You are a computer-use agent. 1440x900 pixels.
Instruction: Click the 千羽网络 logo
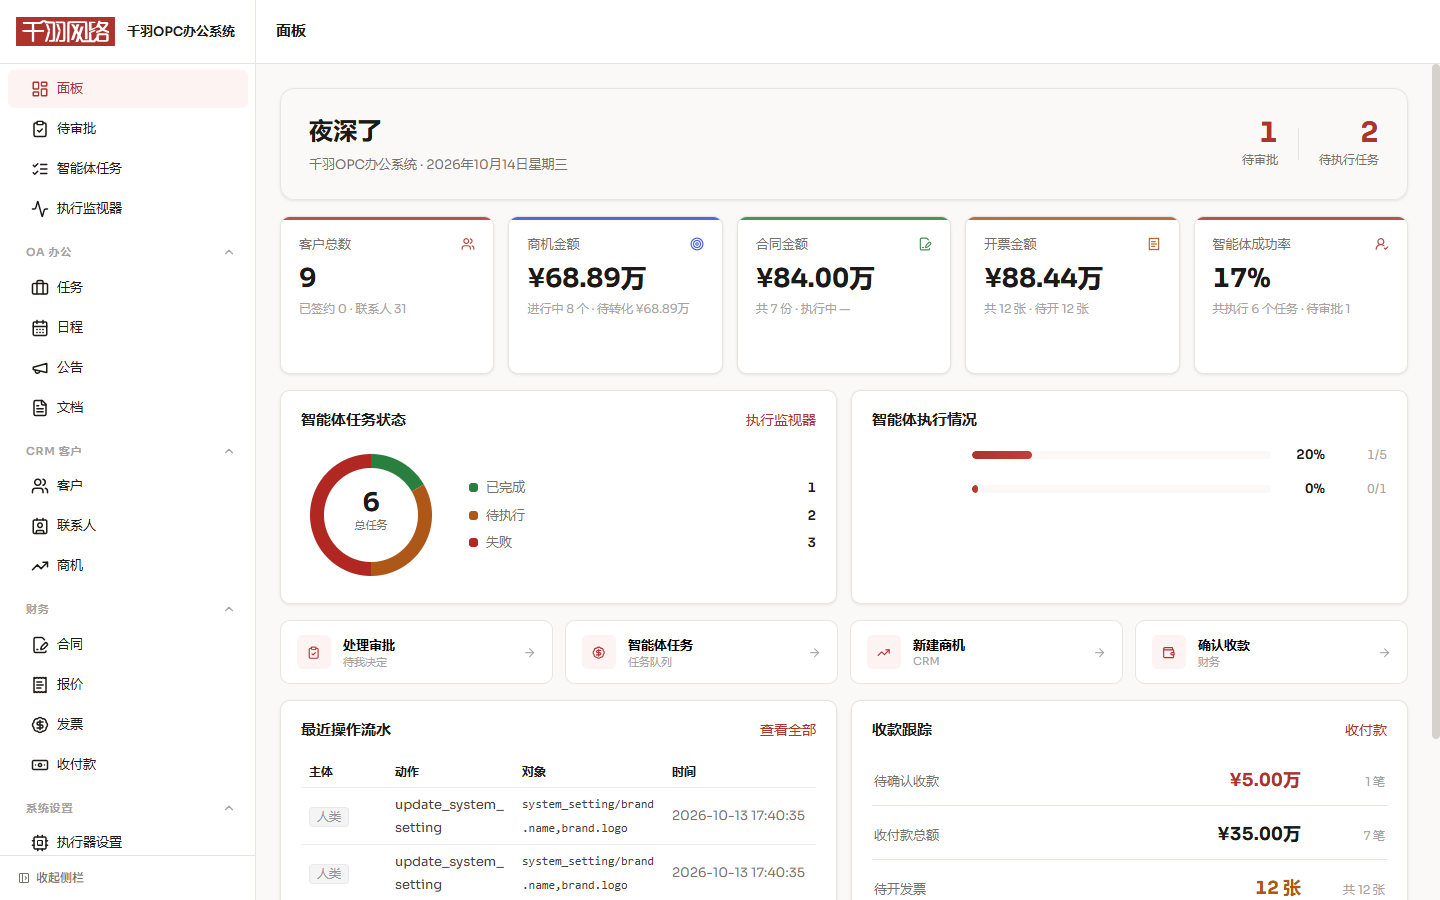coord(66,31)
